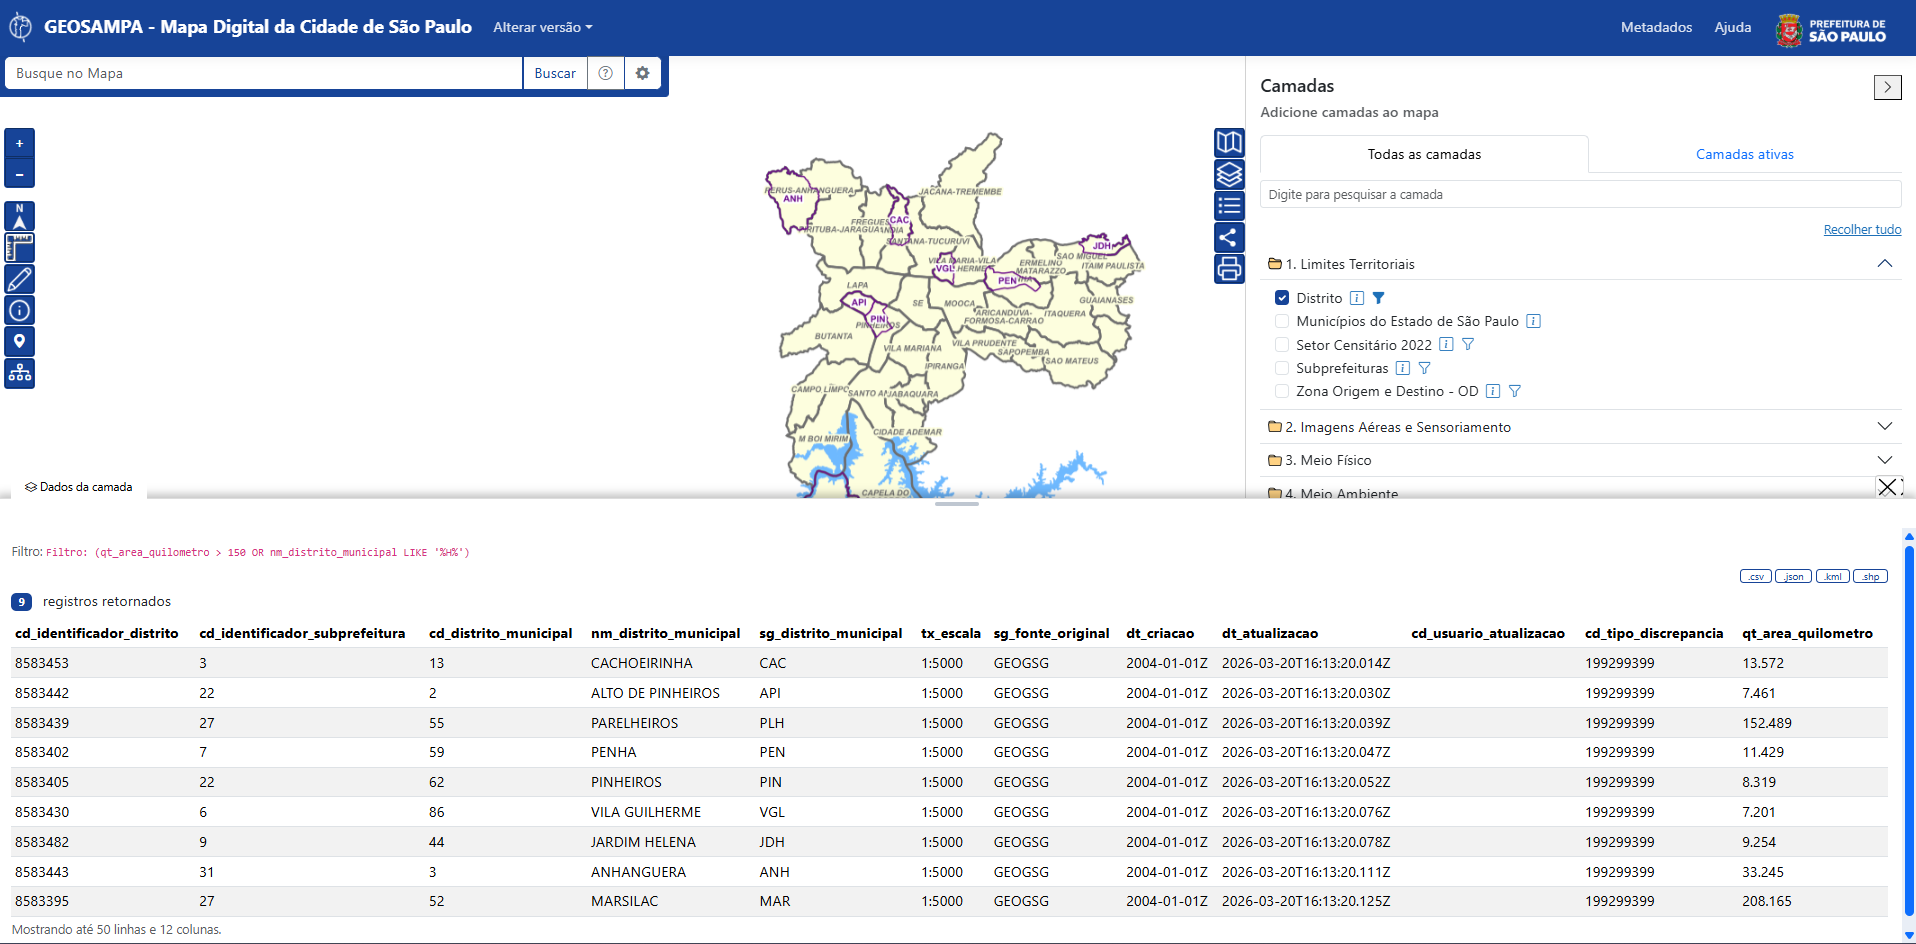This screenshot has height=944, width=1916.
Task: Collapse the Camadas side panel arrow
Action: click(1887, 87)
